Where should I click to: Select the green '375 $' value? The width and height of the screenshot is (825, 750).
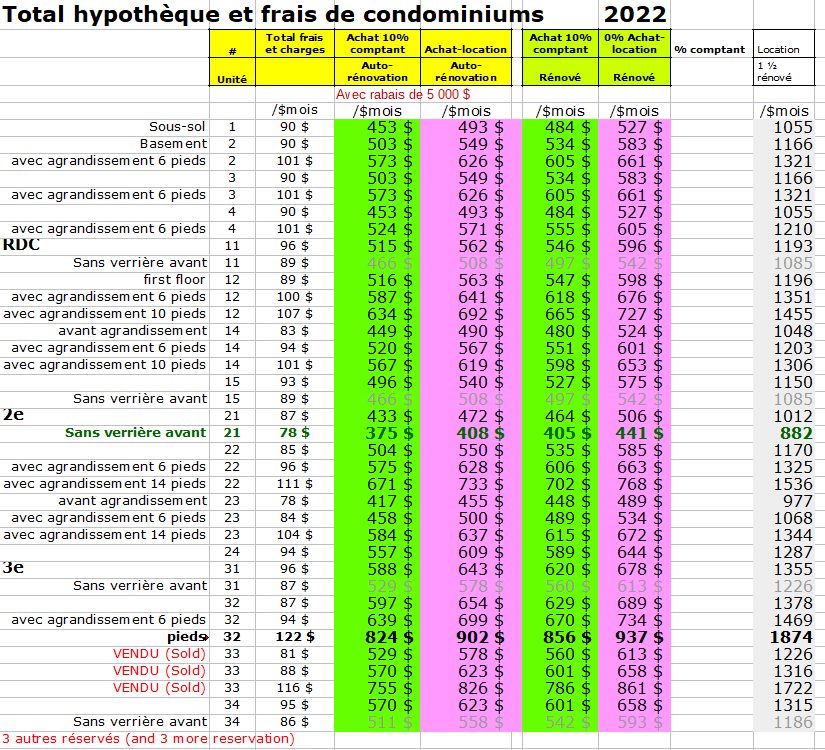[389, 433]
